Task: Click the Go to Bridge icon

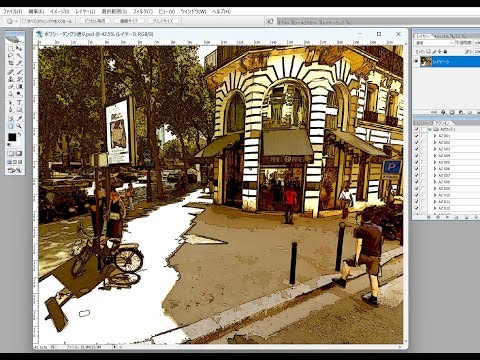Action: 270,21
